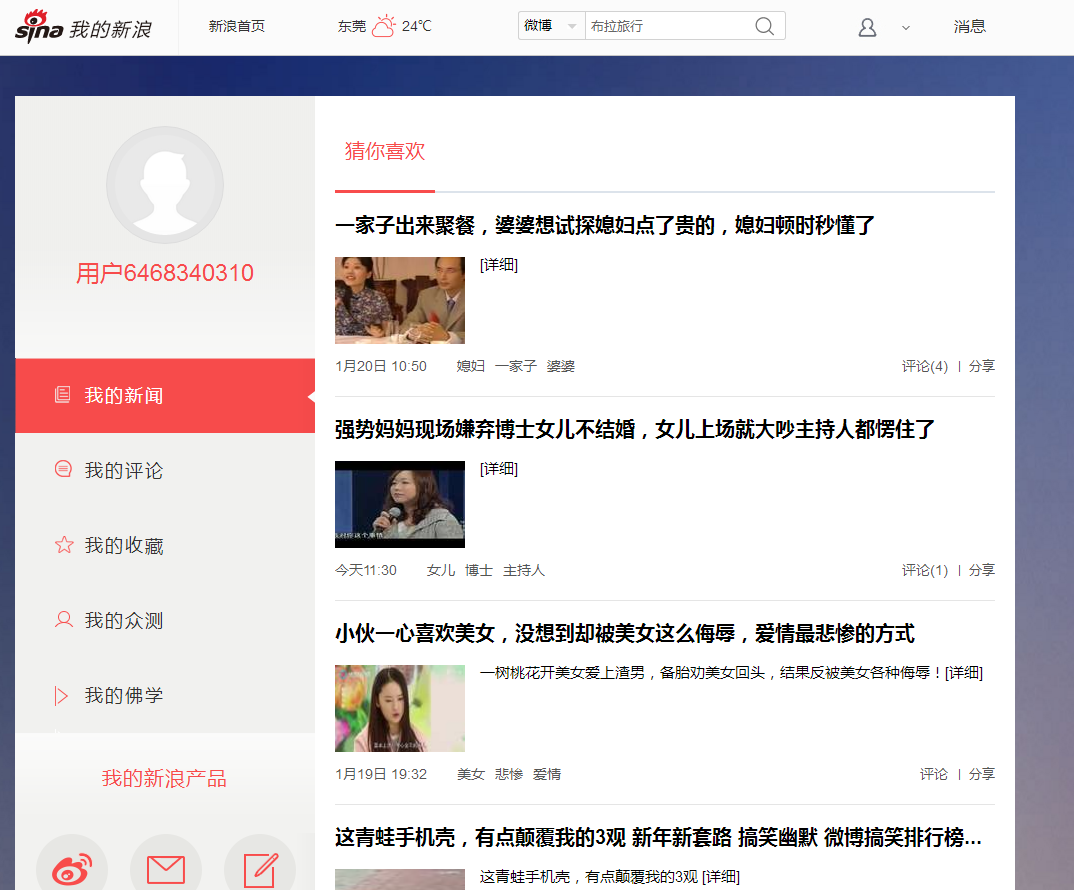
Task: Click the 我的新浪产品 heading
Action: coord(164,778)
